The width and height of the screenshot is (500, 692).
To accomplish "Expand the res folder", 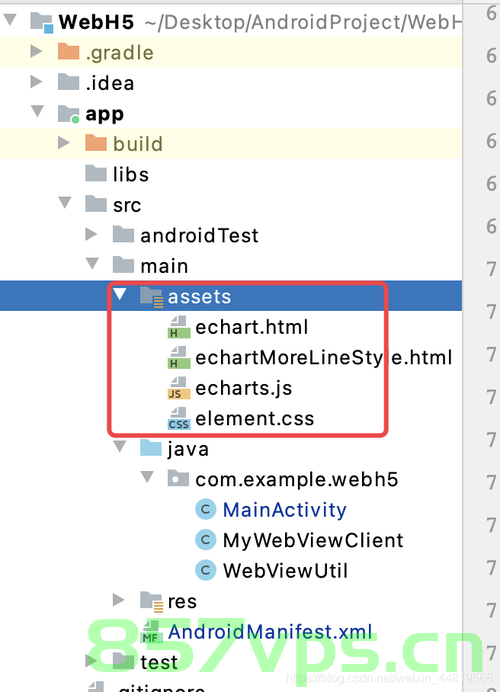I will [119, 600].
